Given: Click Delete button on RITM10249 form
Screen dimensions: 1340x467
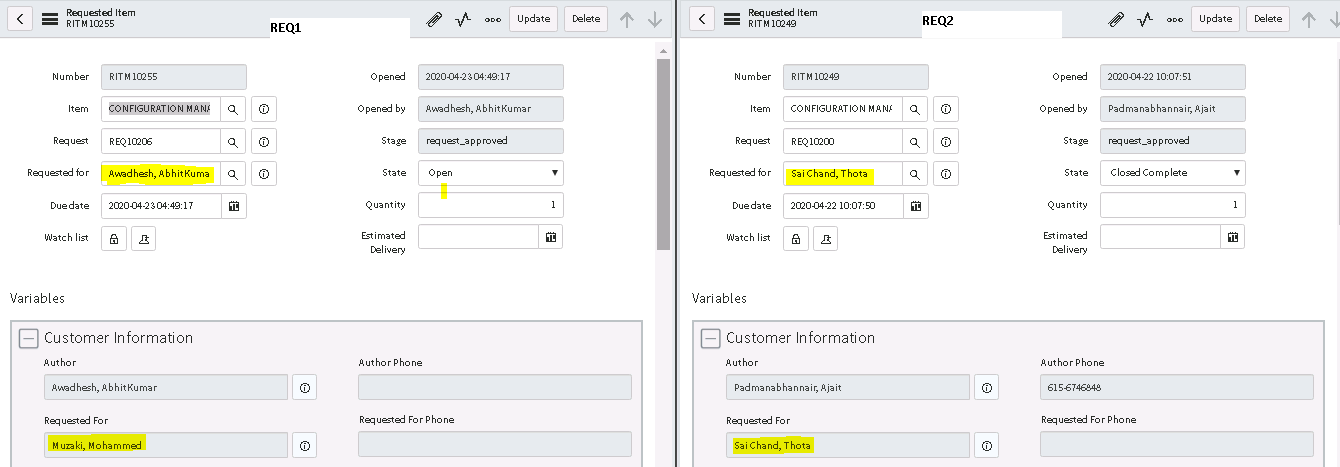Looking at the screenshot, I should click(x=1268, y=19).
